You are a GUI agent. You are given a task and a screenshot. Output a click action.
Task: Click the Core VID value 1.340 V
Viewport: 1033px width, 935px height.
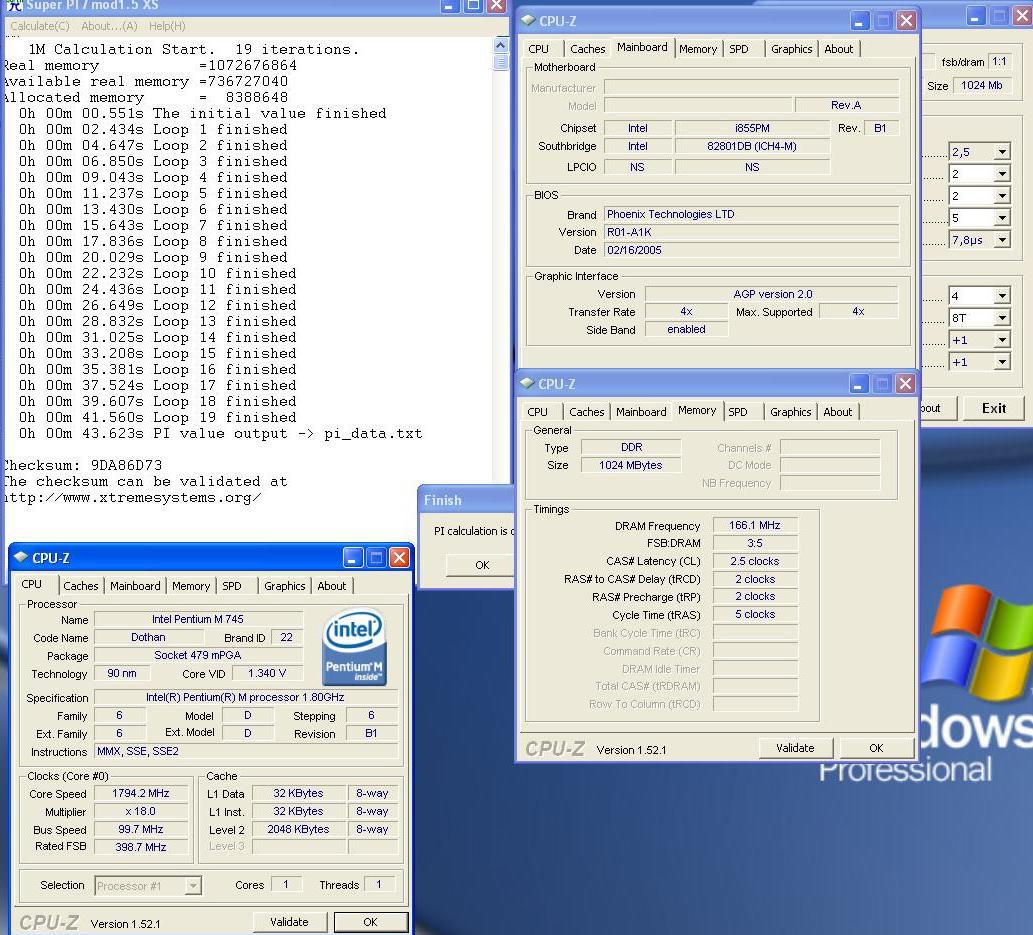[x=267, y=673]
